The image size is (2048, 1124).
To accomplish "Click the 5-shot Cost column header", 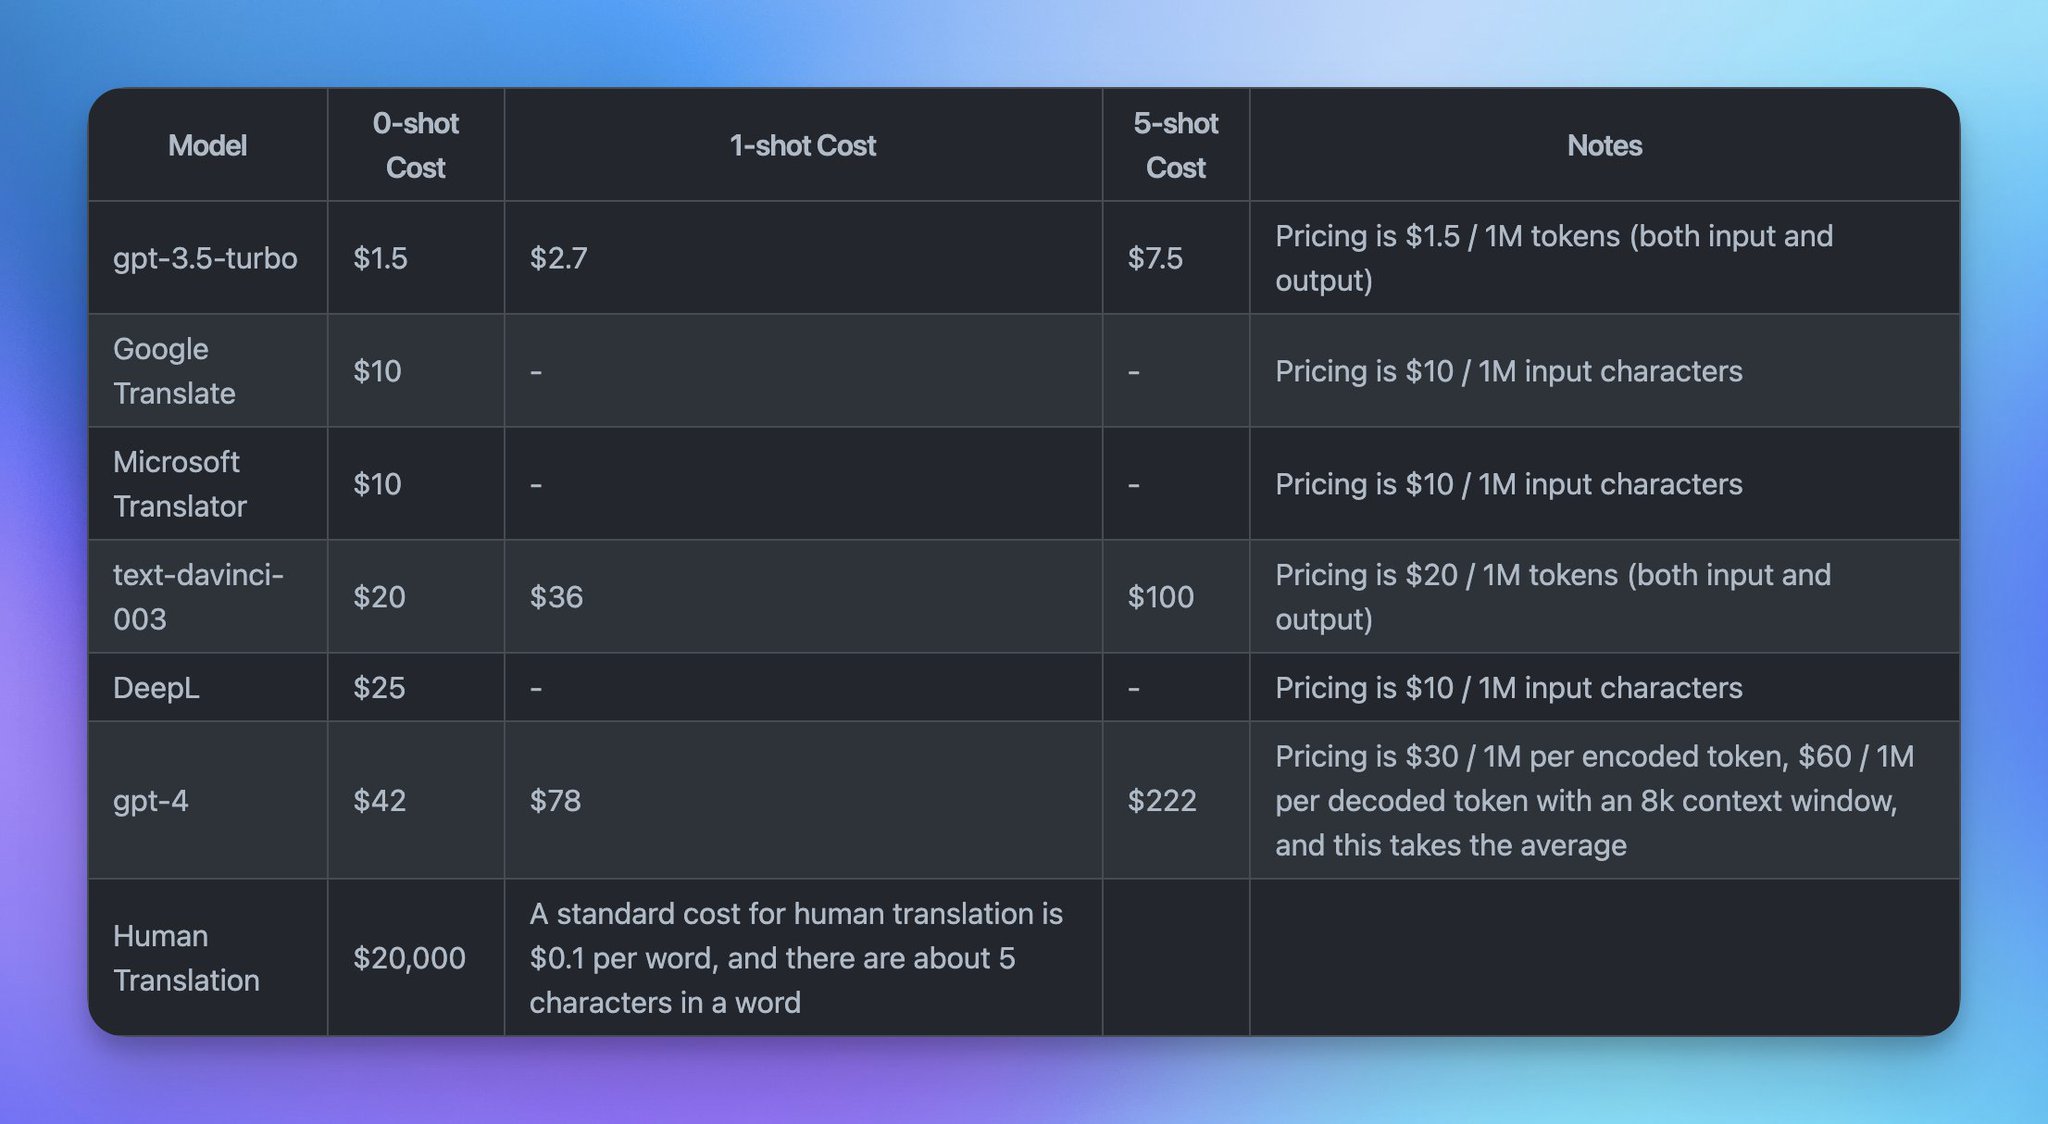I will (x=1175, y=146).
